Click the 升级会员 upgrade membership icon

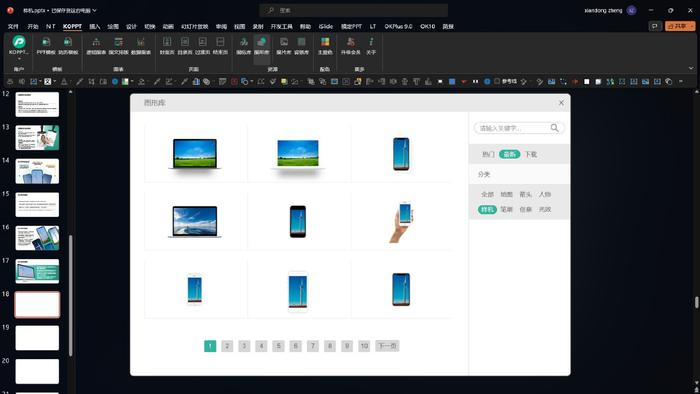point(350,46)
